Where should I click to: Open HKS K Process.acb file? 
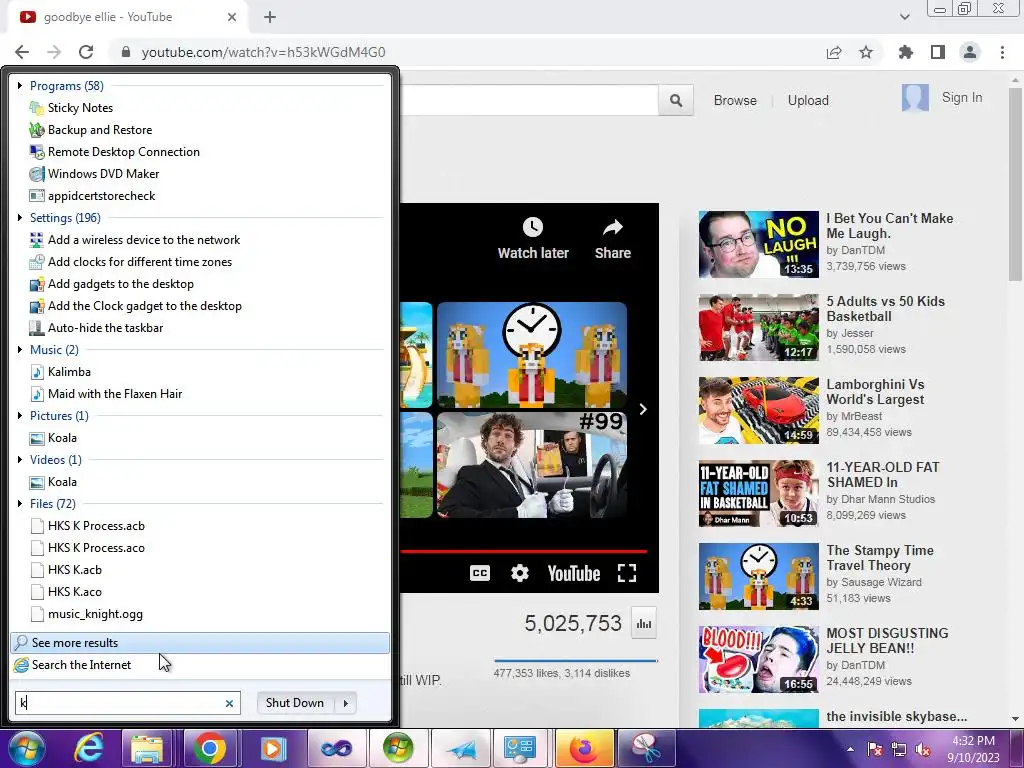point(87,526)
